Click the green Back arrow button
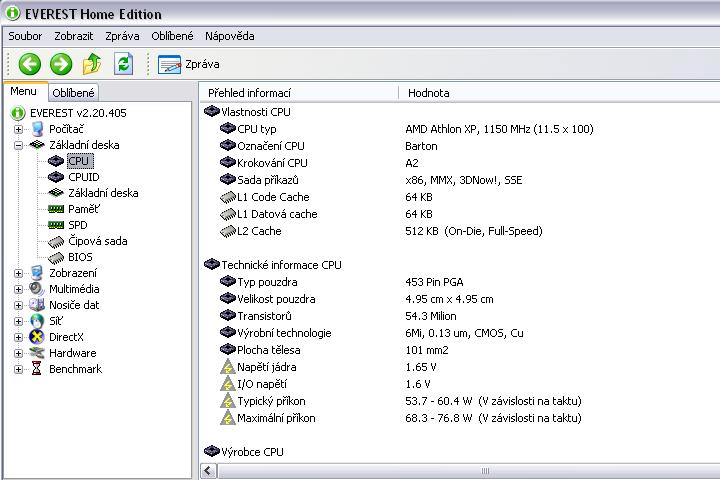This screenshot has height=480, width=720. click(x=30, y=64)
